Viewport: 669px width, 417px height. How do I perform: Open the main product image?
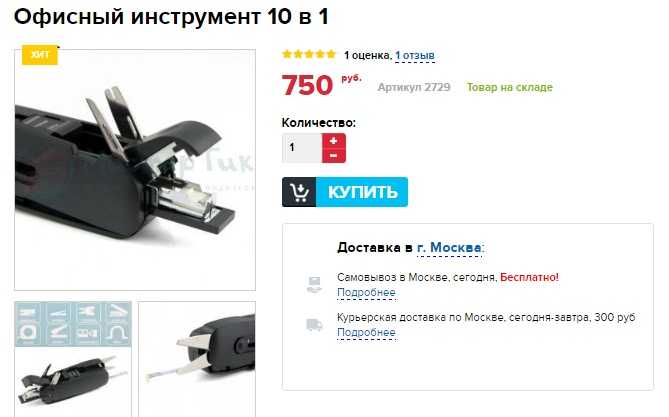tap(135, 170)
